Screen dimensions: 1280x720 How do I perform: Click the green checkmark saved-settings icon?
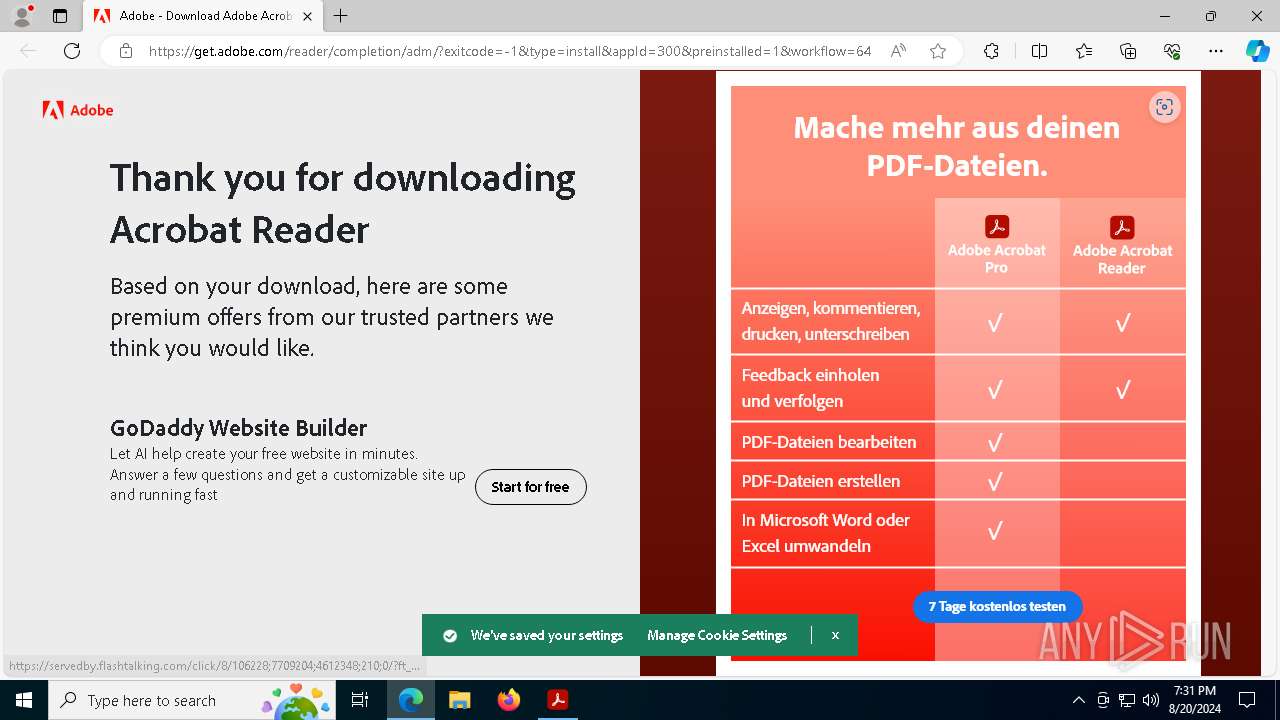point(450,636)
